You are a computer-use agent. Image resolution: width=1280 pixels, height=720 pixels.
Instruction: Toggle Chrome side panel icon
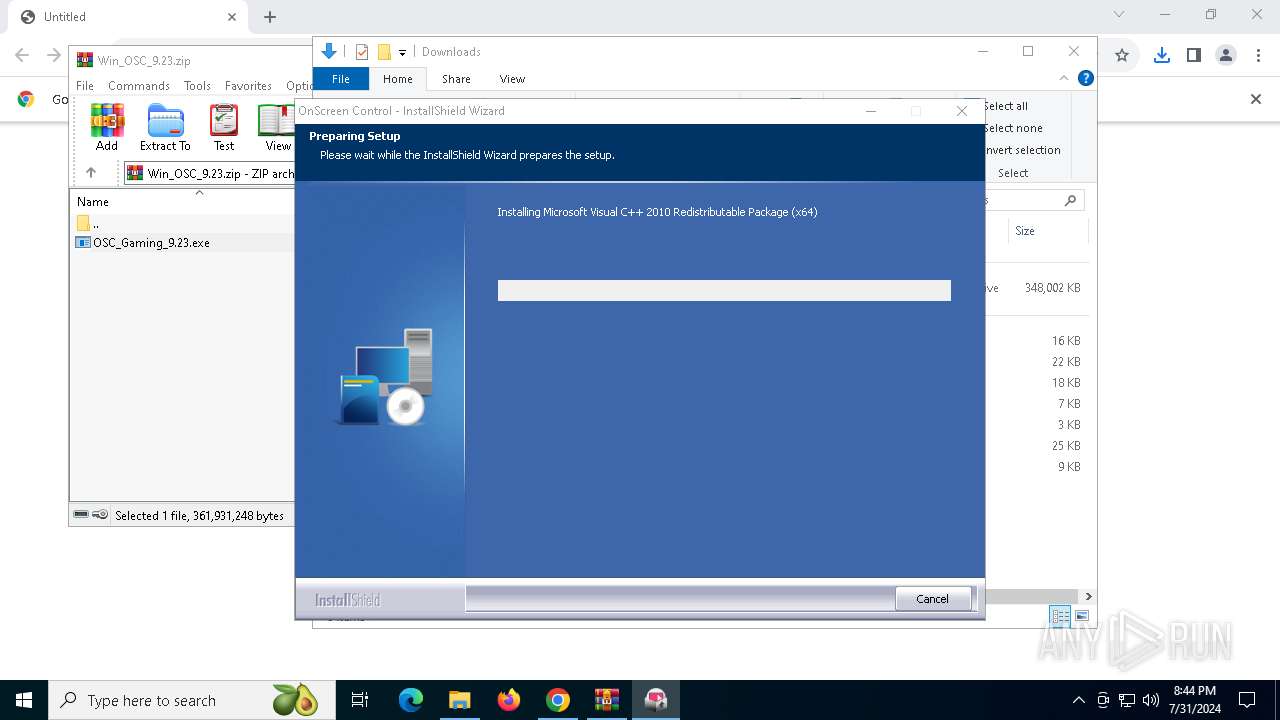tap(1194, 56)
